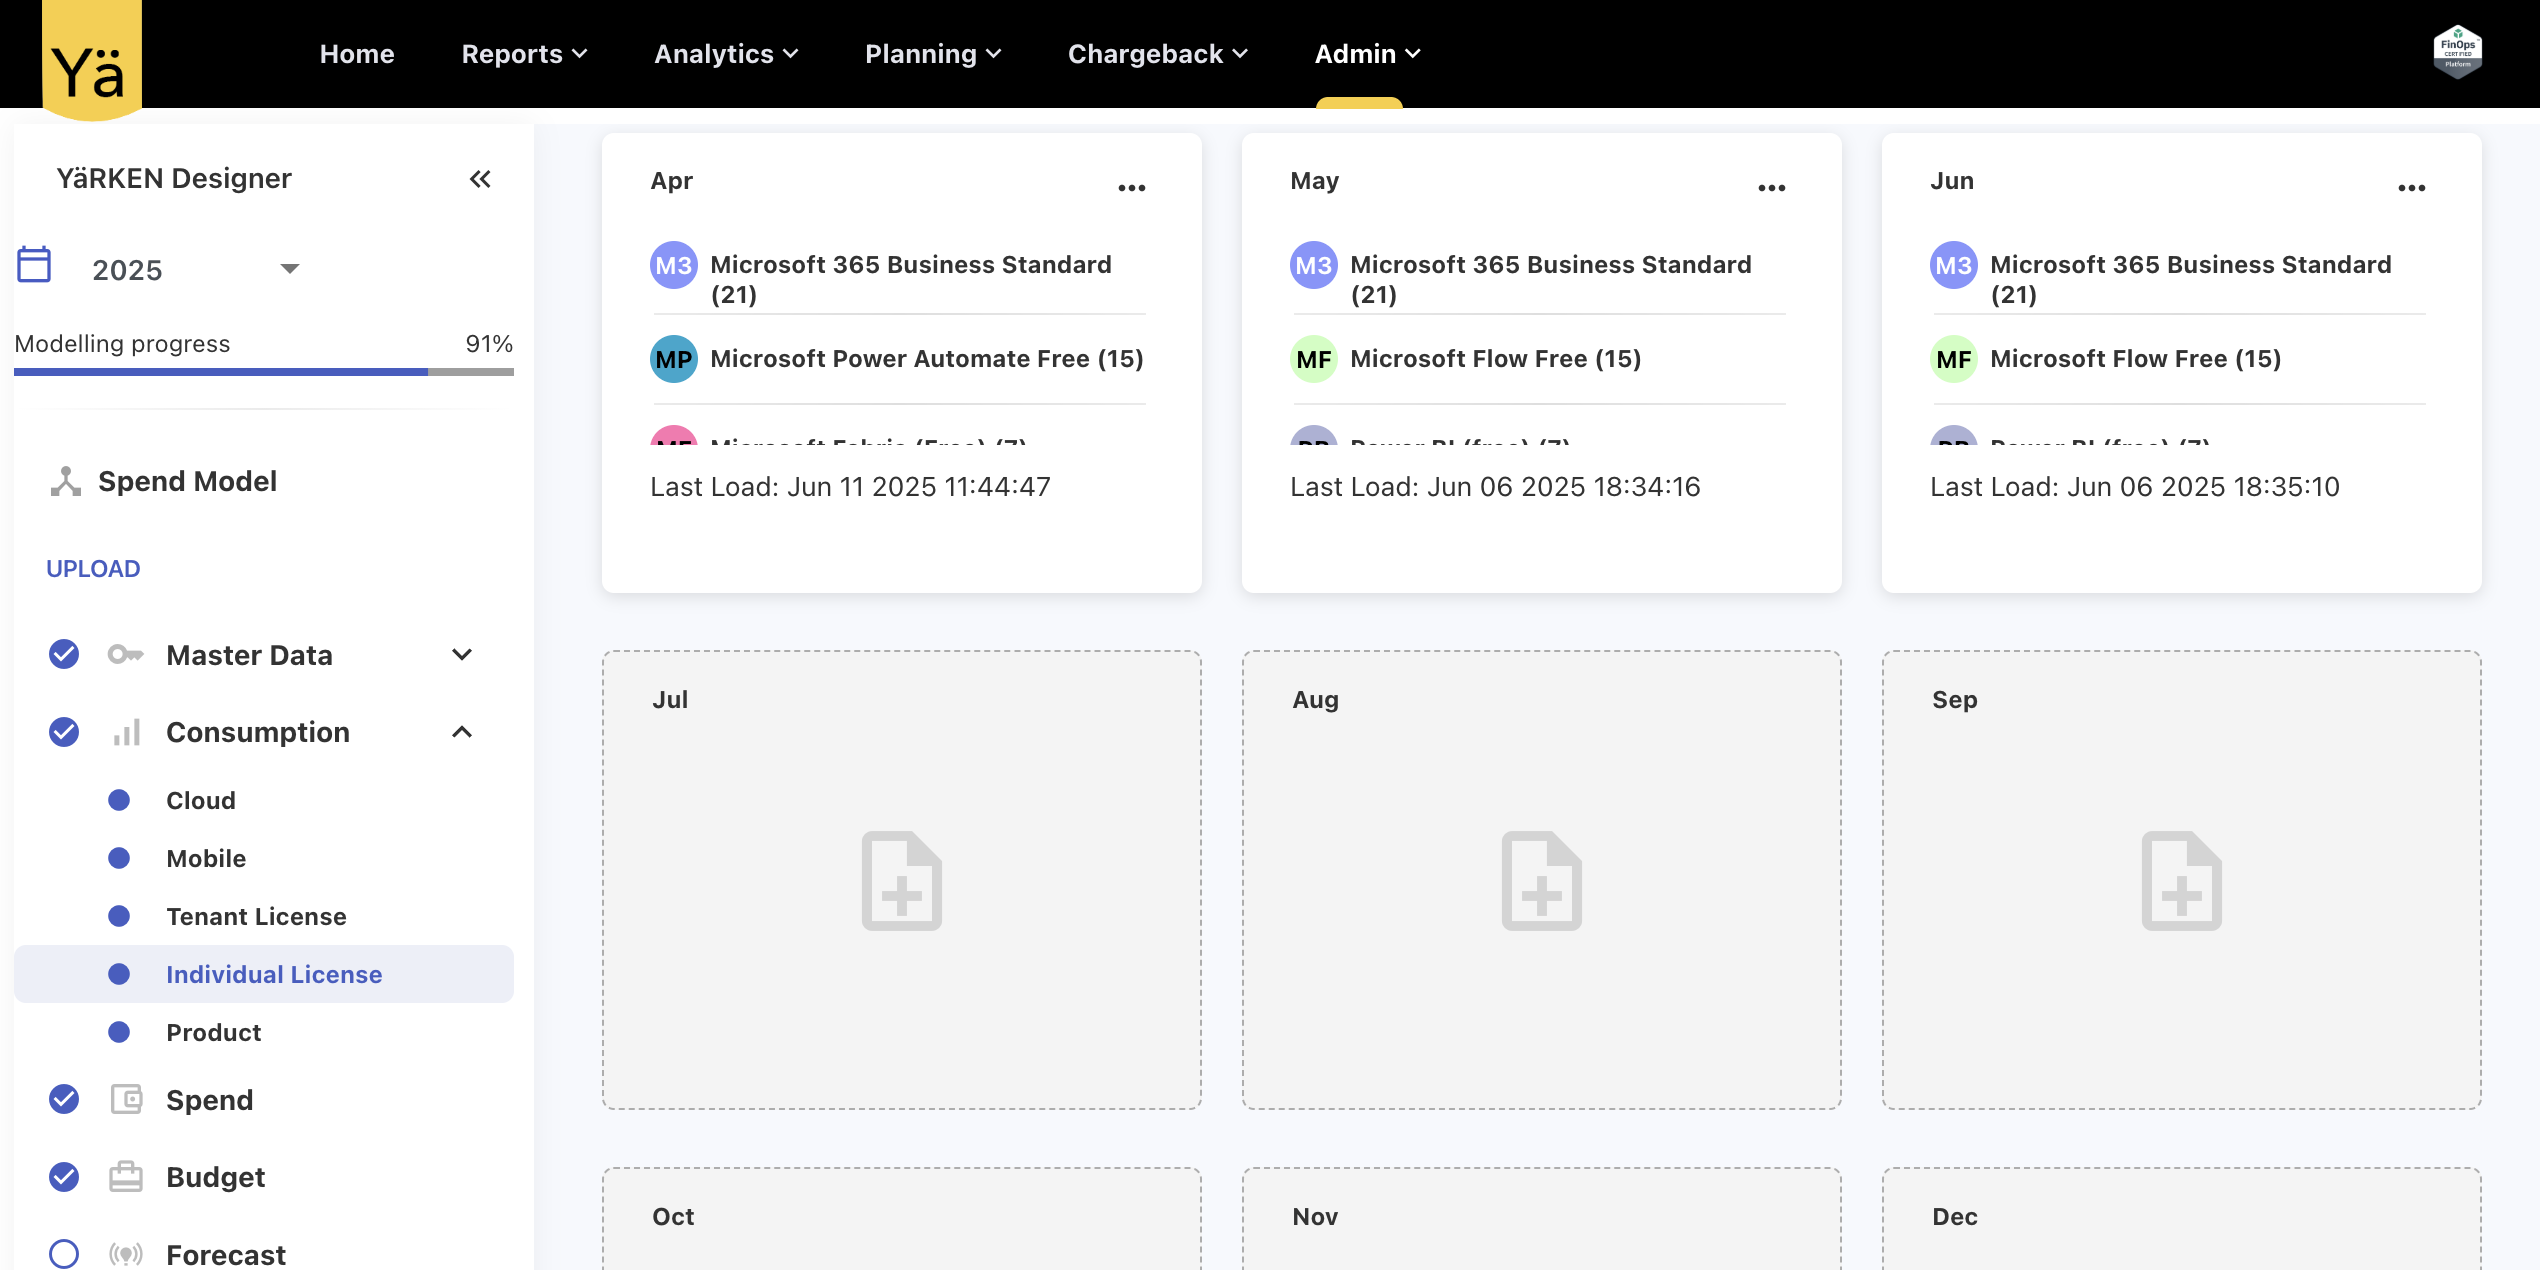This screenshot has height=1270, width=2540.
Task: Click the Yä logo in header
Action: (x=91, y=62)
